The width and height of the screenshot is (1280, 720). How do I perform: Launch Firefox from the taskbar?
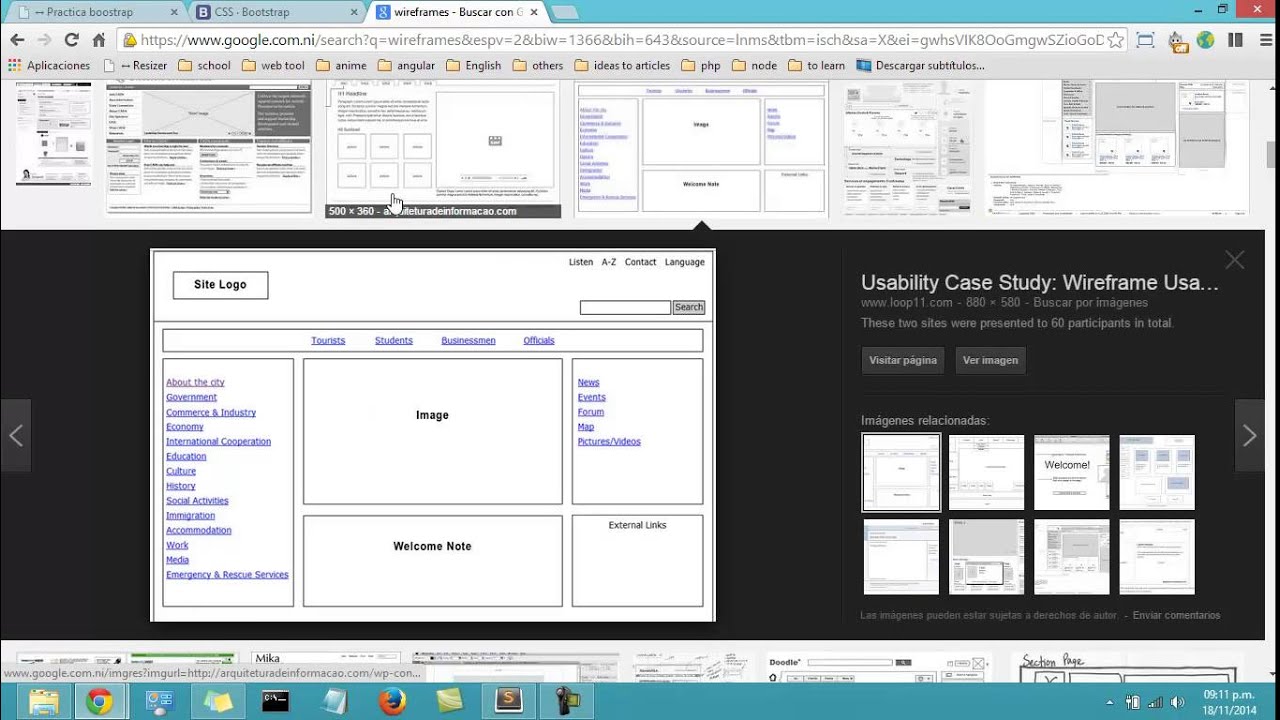coord(392,701)
